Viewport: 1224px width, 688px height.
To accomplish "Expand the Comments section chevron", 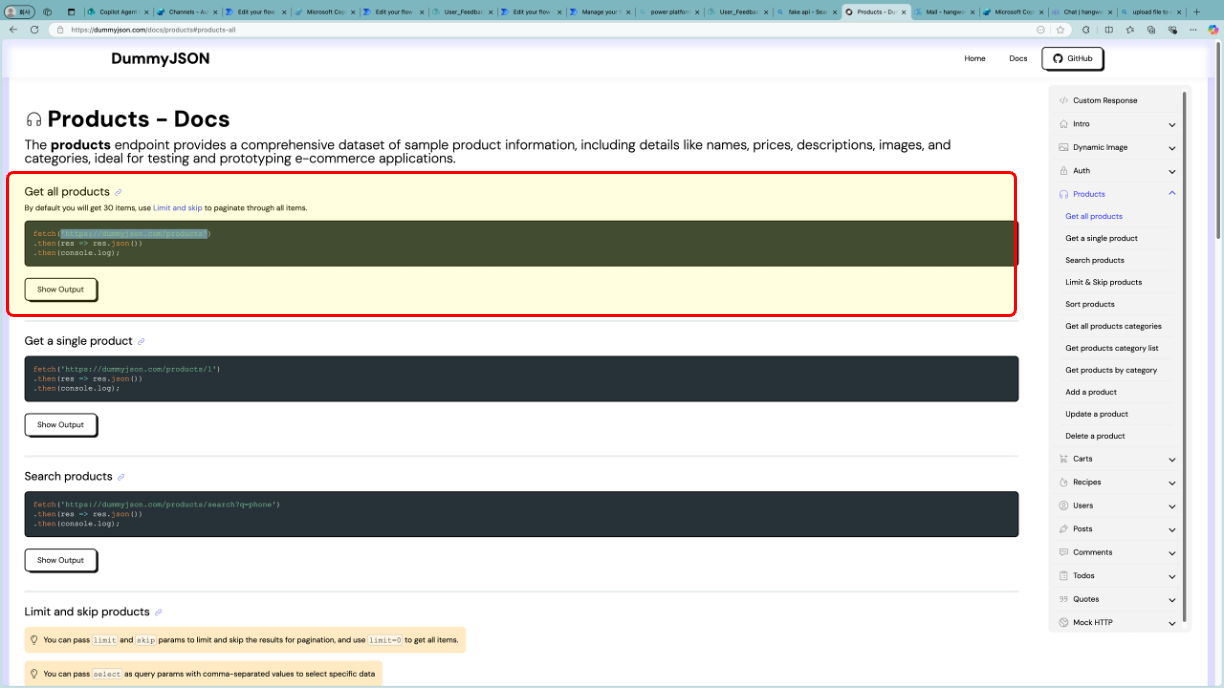I will click(x=1172, y=553).
